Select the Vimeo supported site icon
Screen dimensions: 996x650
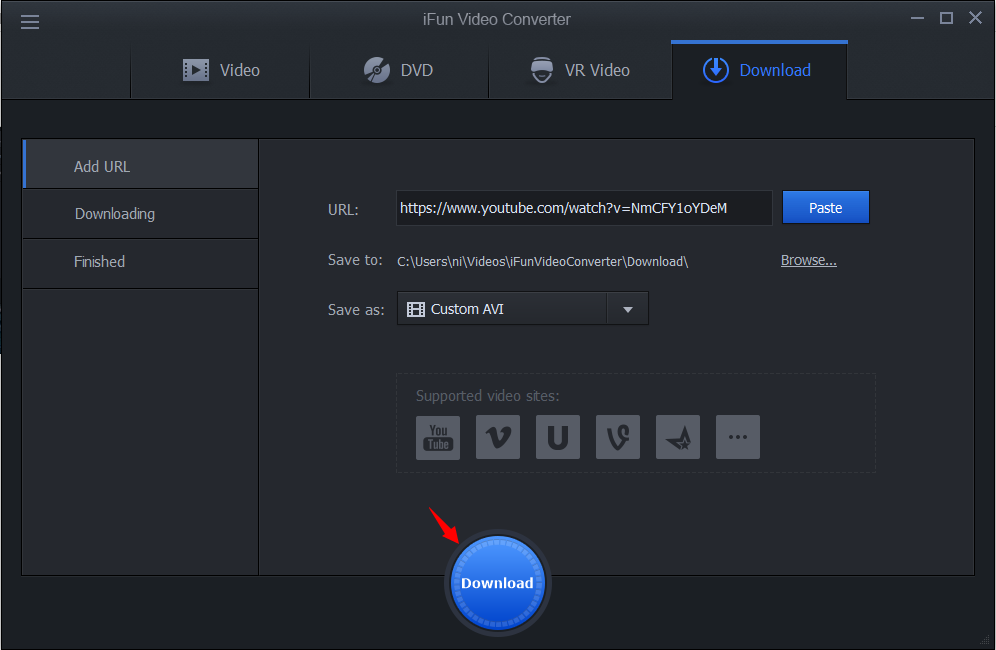click(498, 437)
